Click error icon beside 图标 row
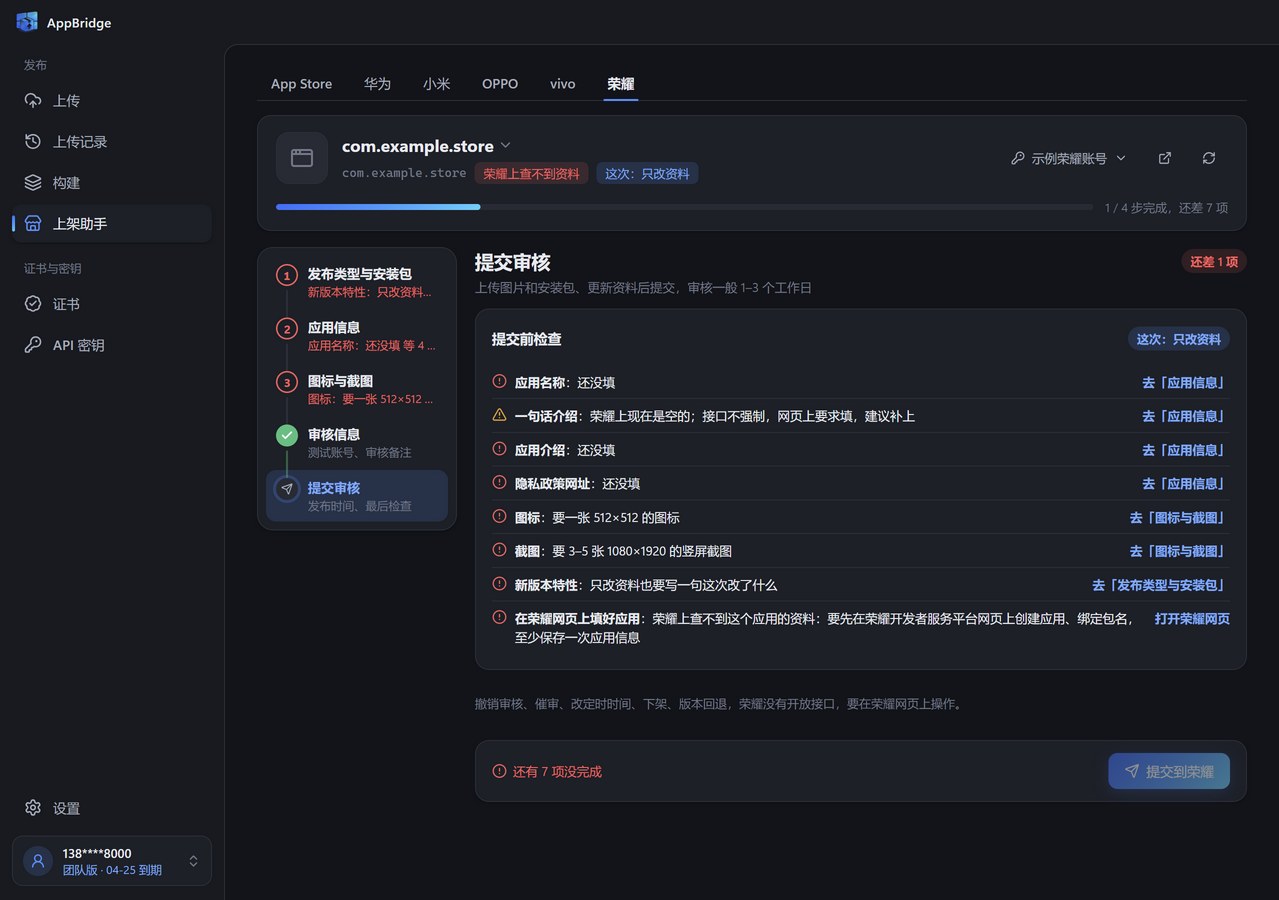This screenshot has width=1279, height=900. tap(499, 516)
